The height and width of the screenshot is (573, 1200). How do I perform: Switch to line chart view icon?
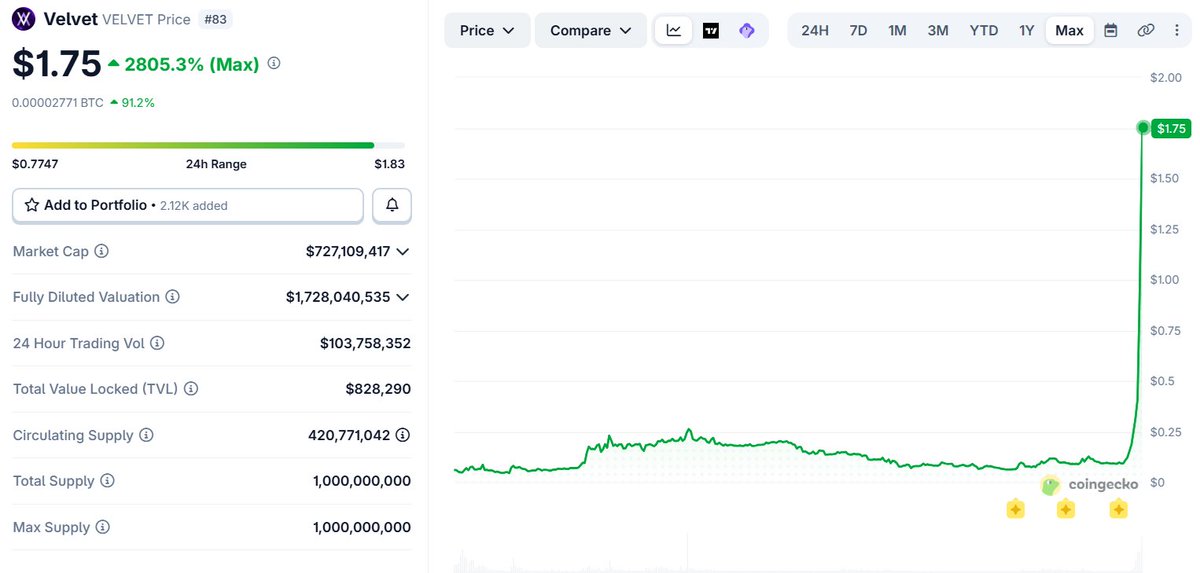tap(674, 30)
